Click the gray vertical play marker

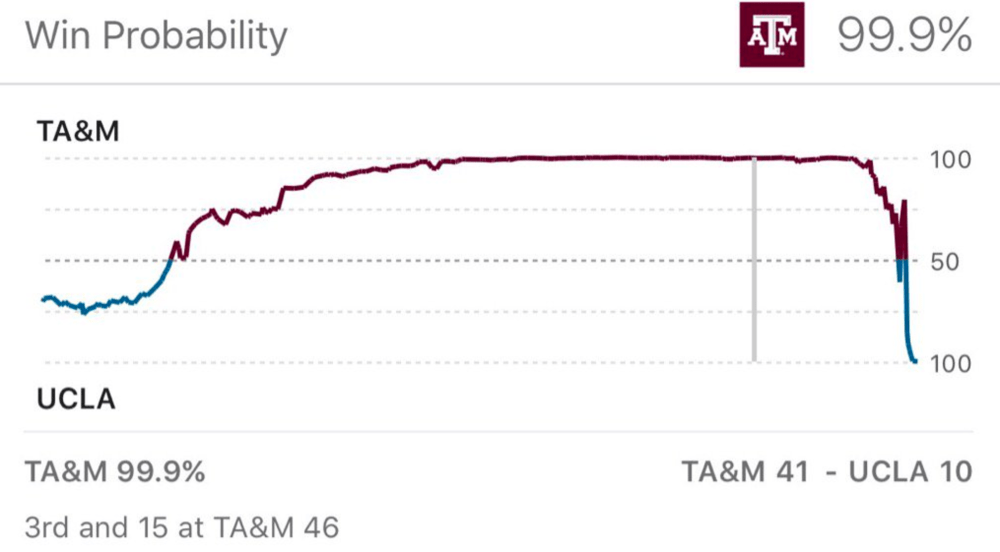click(754, 260)
